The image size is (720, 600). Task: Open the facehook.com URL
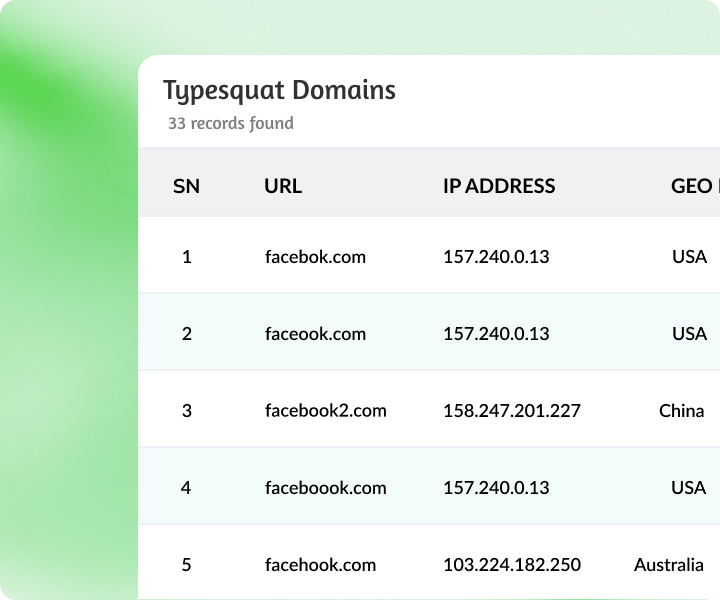click(x=320, y=565)
